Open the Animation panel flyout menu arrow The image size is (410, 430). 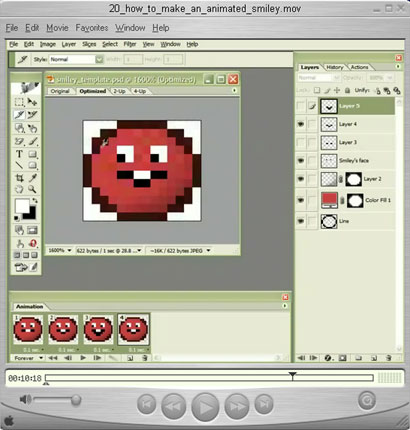pyautogui.click(x=285, y=306)
